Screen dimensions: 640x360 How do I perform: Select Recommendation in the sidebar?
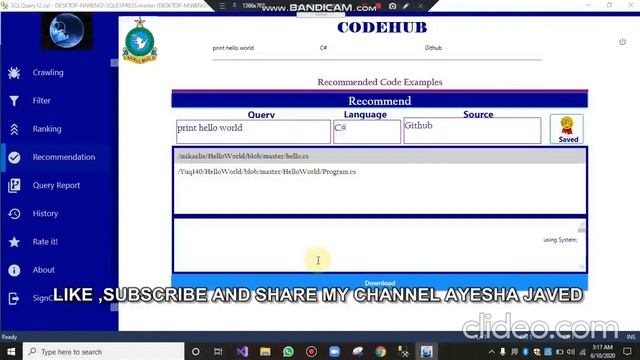click(x=64, y=157)
